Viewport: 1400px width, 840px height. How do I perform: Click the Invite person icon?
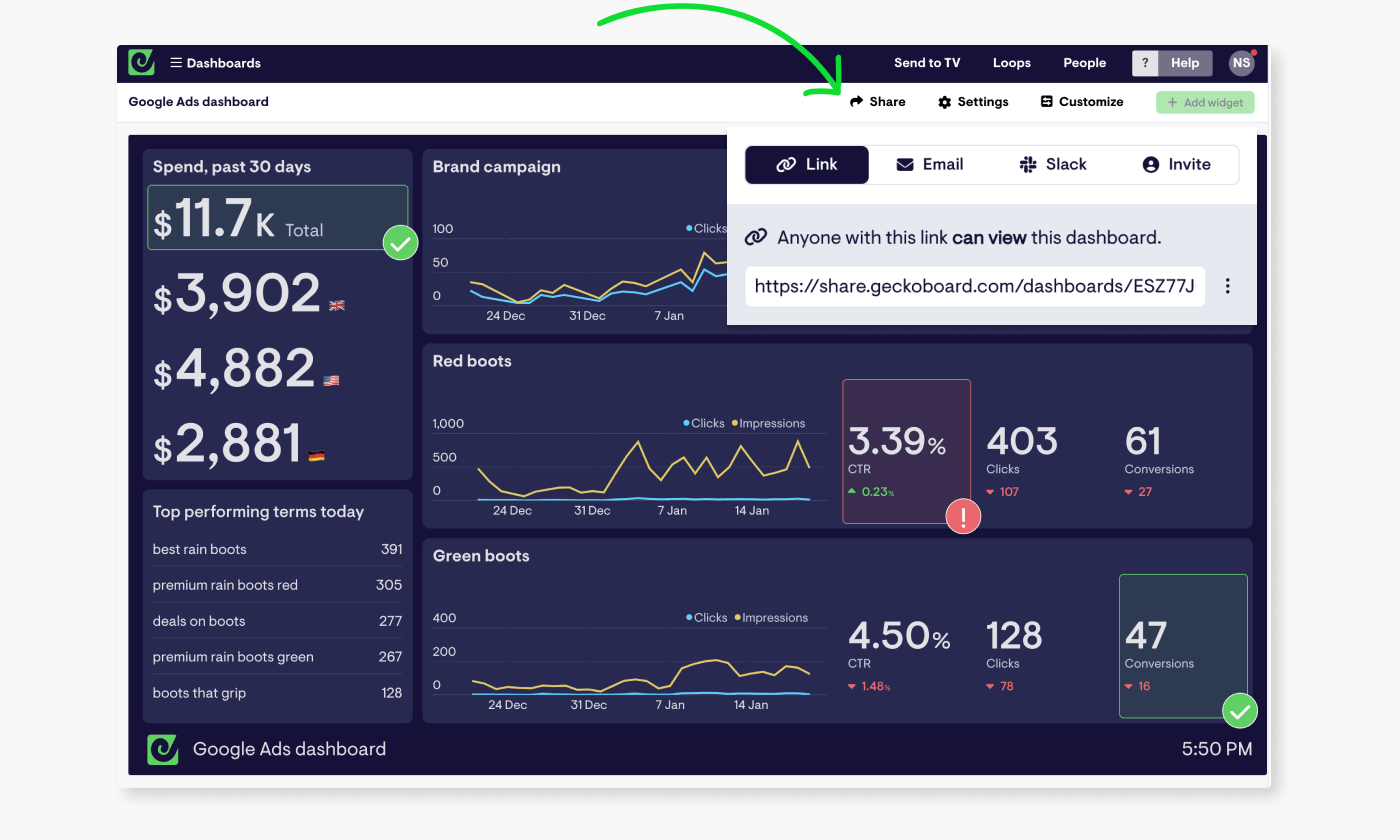(x=1148, y=164)
